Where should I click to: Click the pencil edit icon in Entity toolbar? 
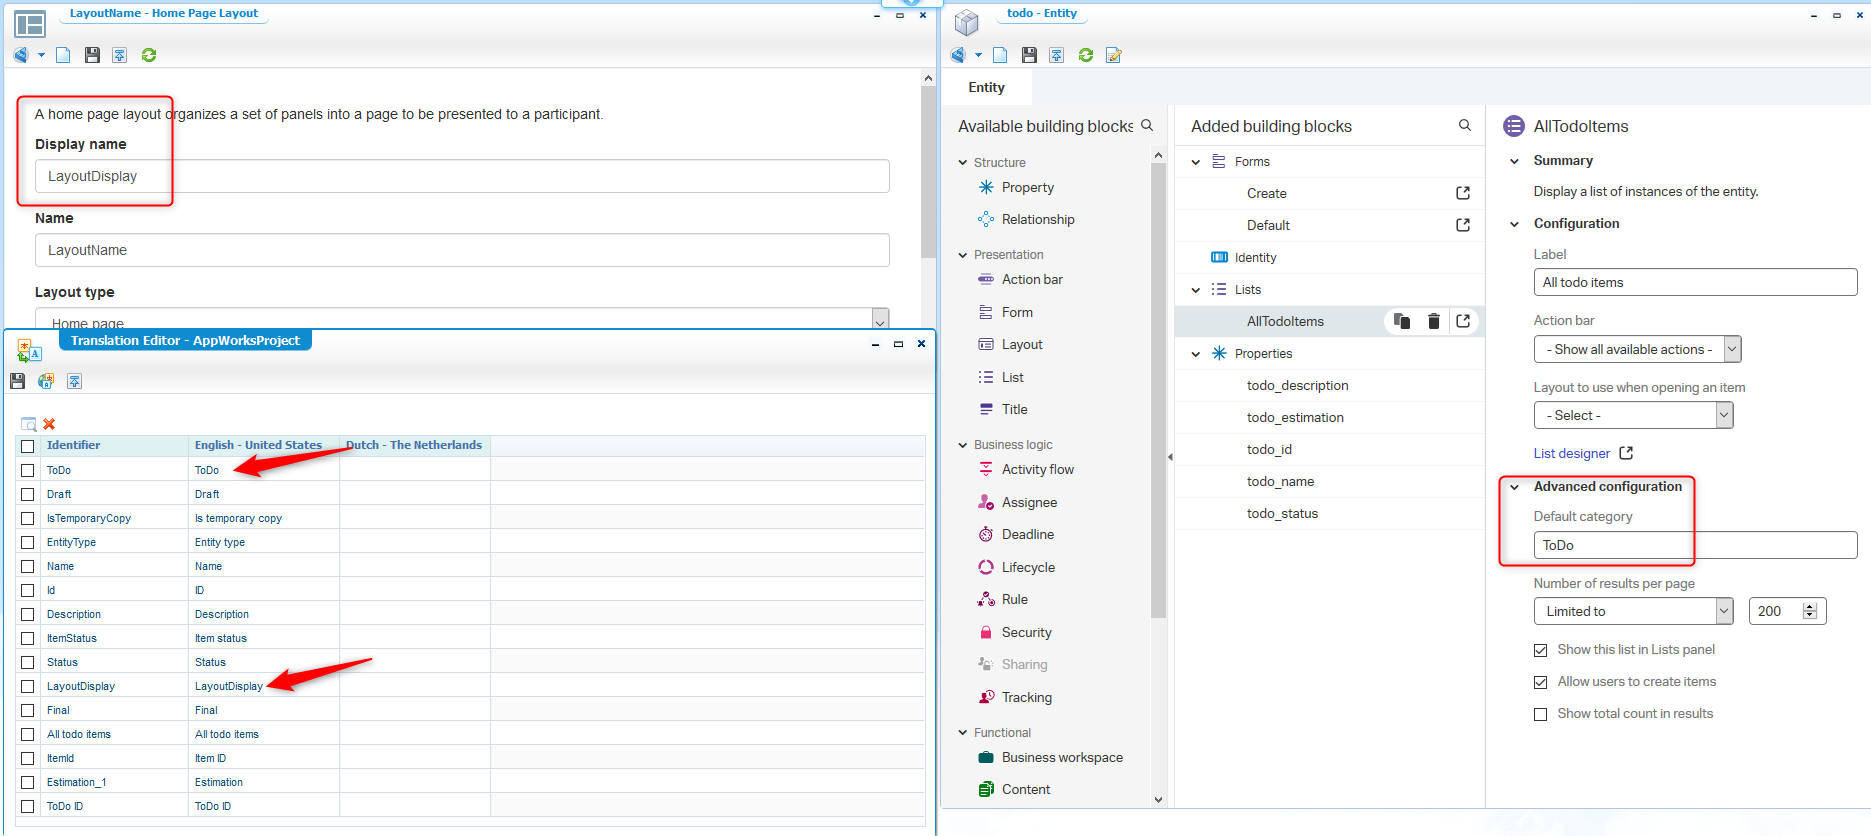(1113, 55)
